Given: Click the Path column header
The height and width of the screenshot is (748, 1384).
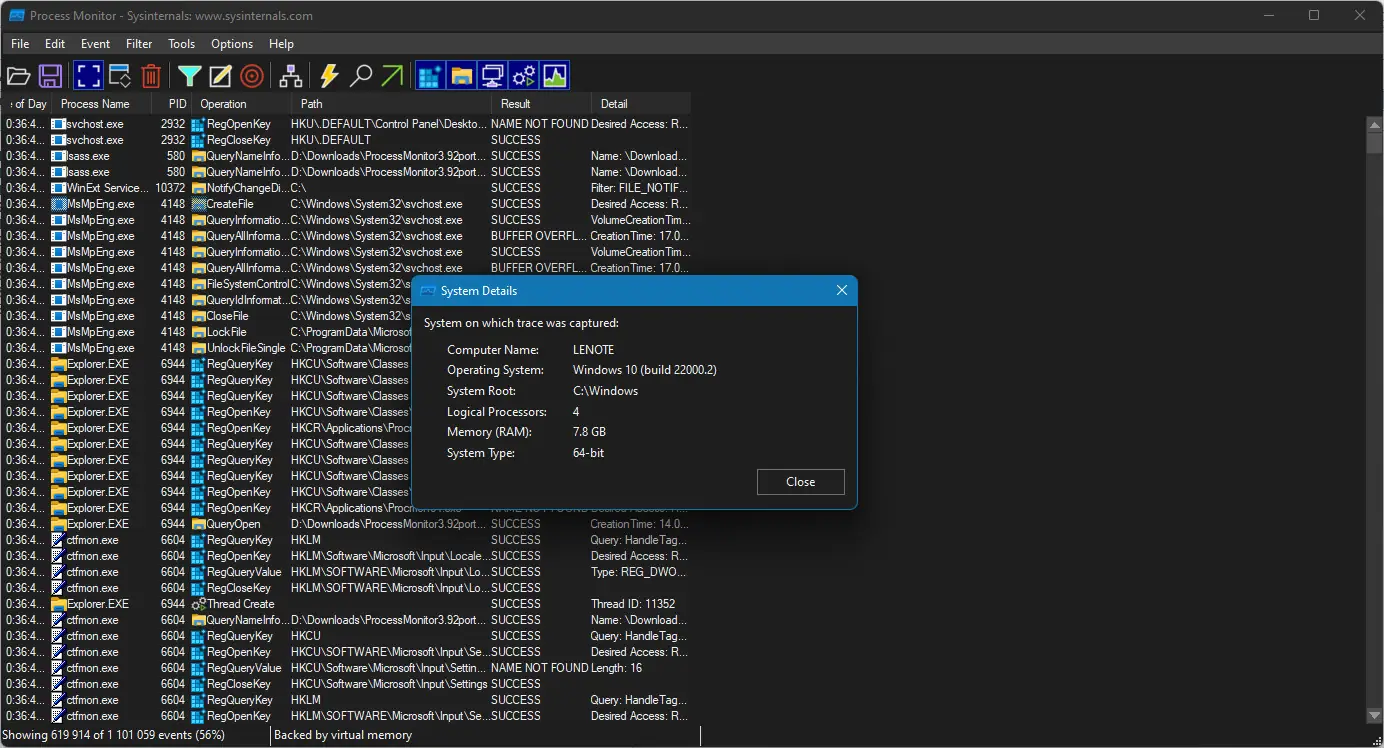Looking at the screenshot, I should [392, 104].
